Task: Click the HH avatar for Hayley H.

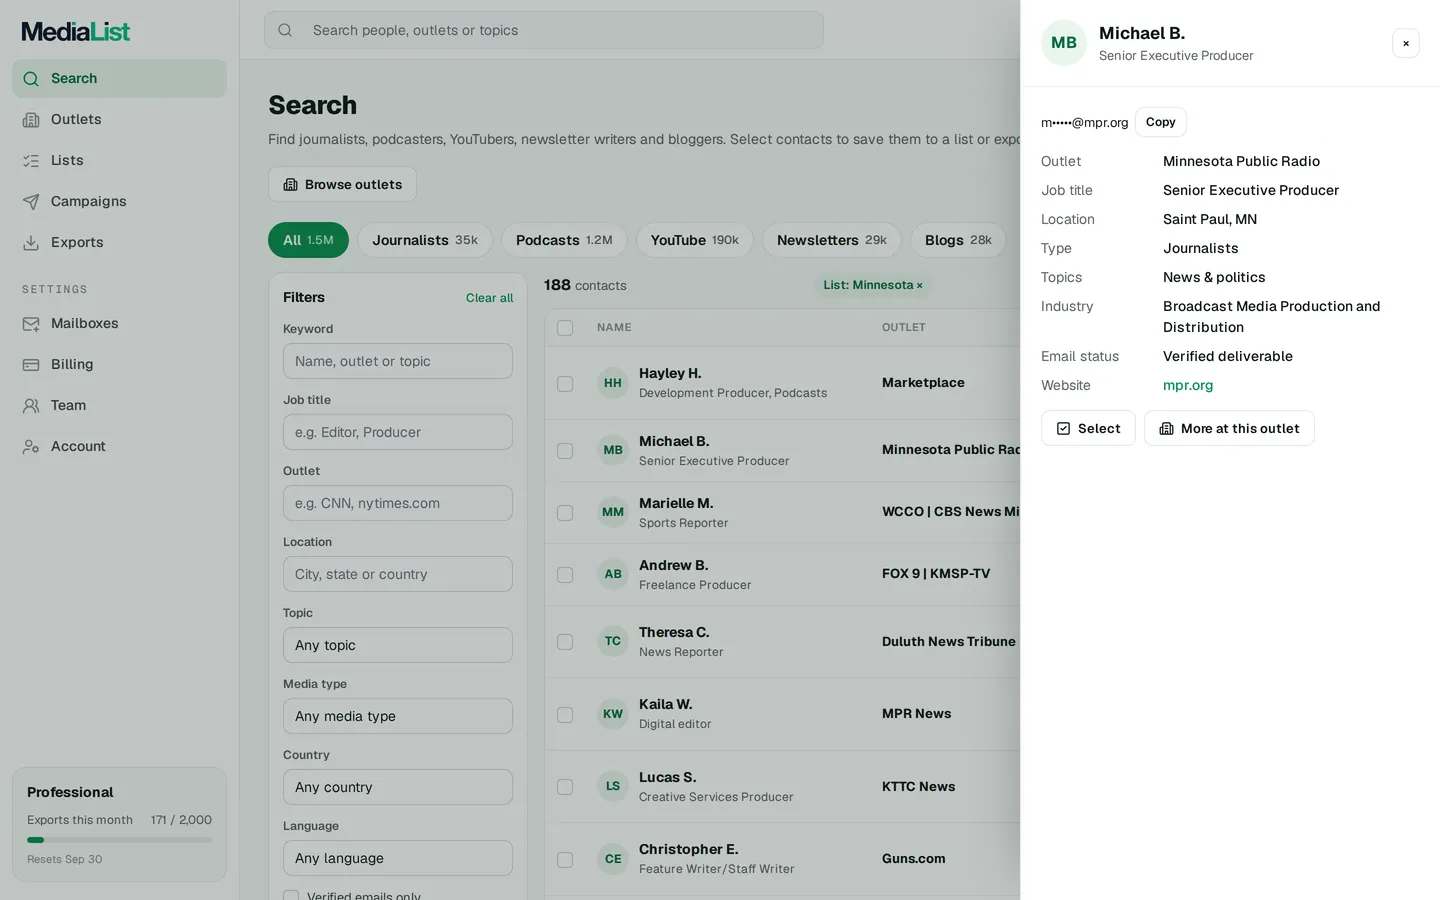Action: (613, 383)
